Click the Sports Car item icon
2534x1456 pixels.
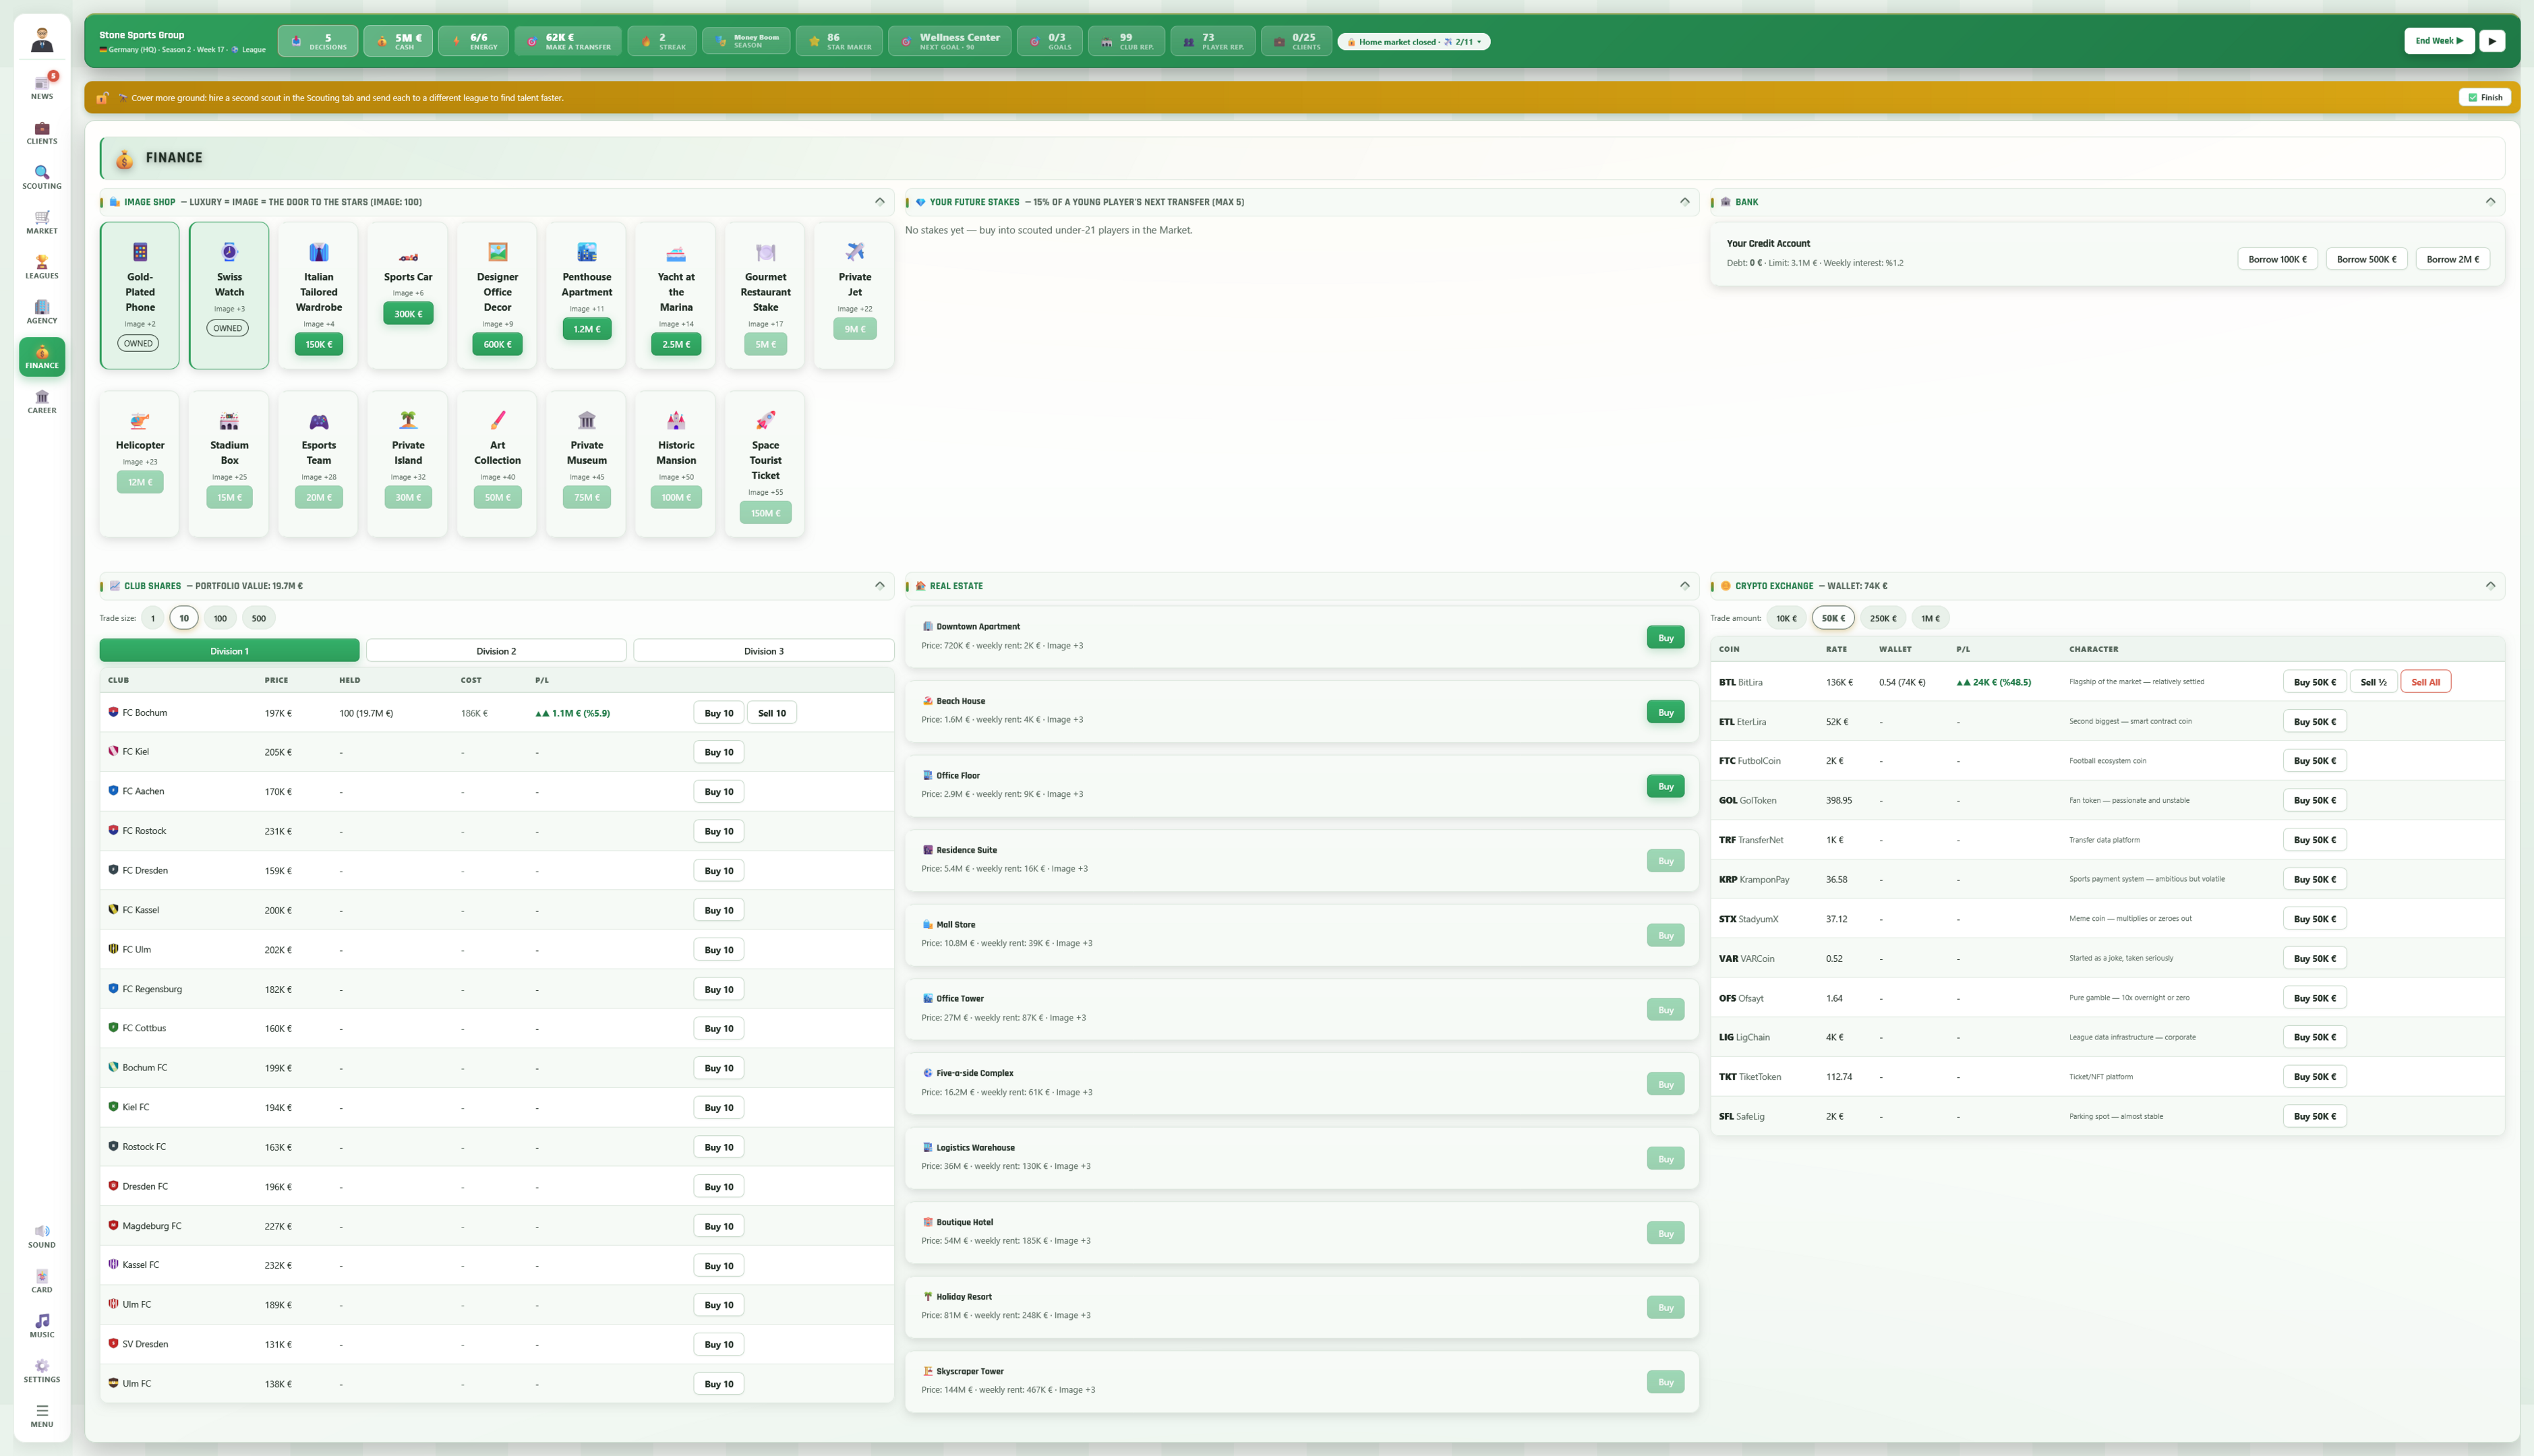[x=408, y=252]
